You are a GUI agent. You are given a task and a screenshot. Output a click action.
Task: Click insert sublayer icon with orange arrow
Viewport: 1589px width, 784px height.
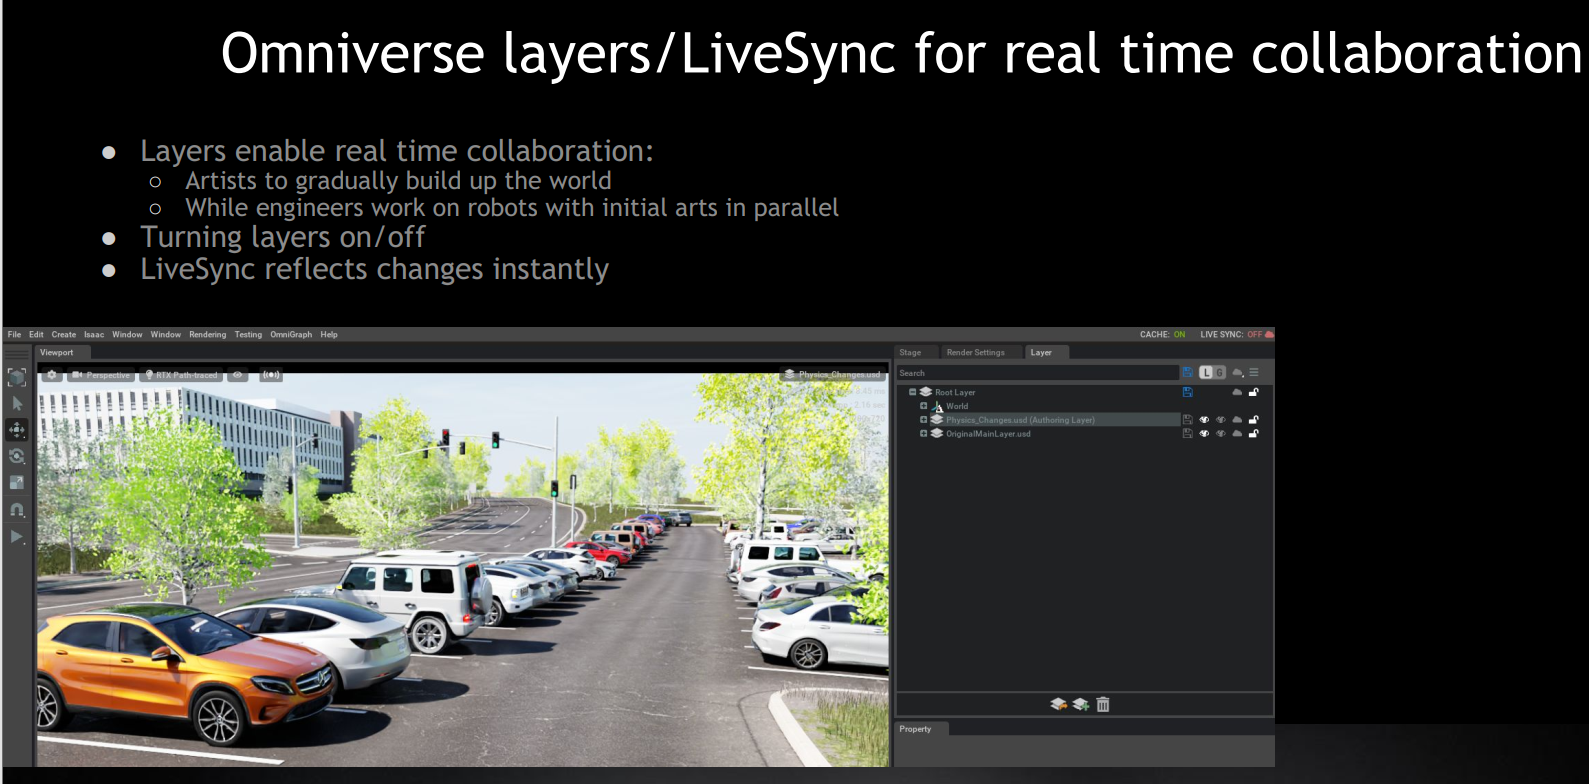click(1059, 704)
